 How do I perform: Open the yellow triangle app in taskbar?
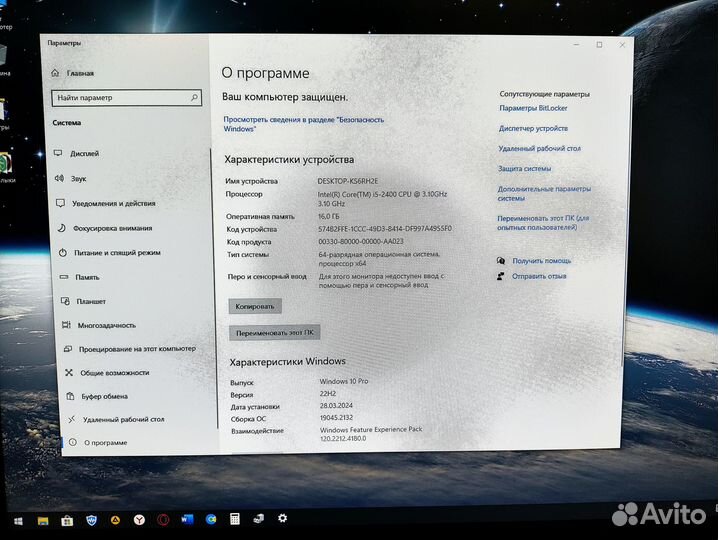tap(115, 519)
